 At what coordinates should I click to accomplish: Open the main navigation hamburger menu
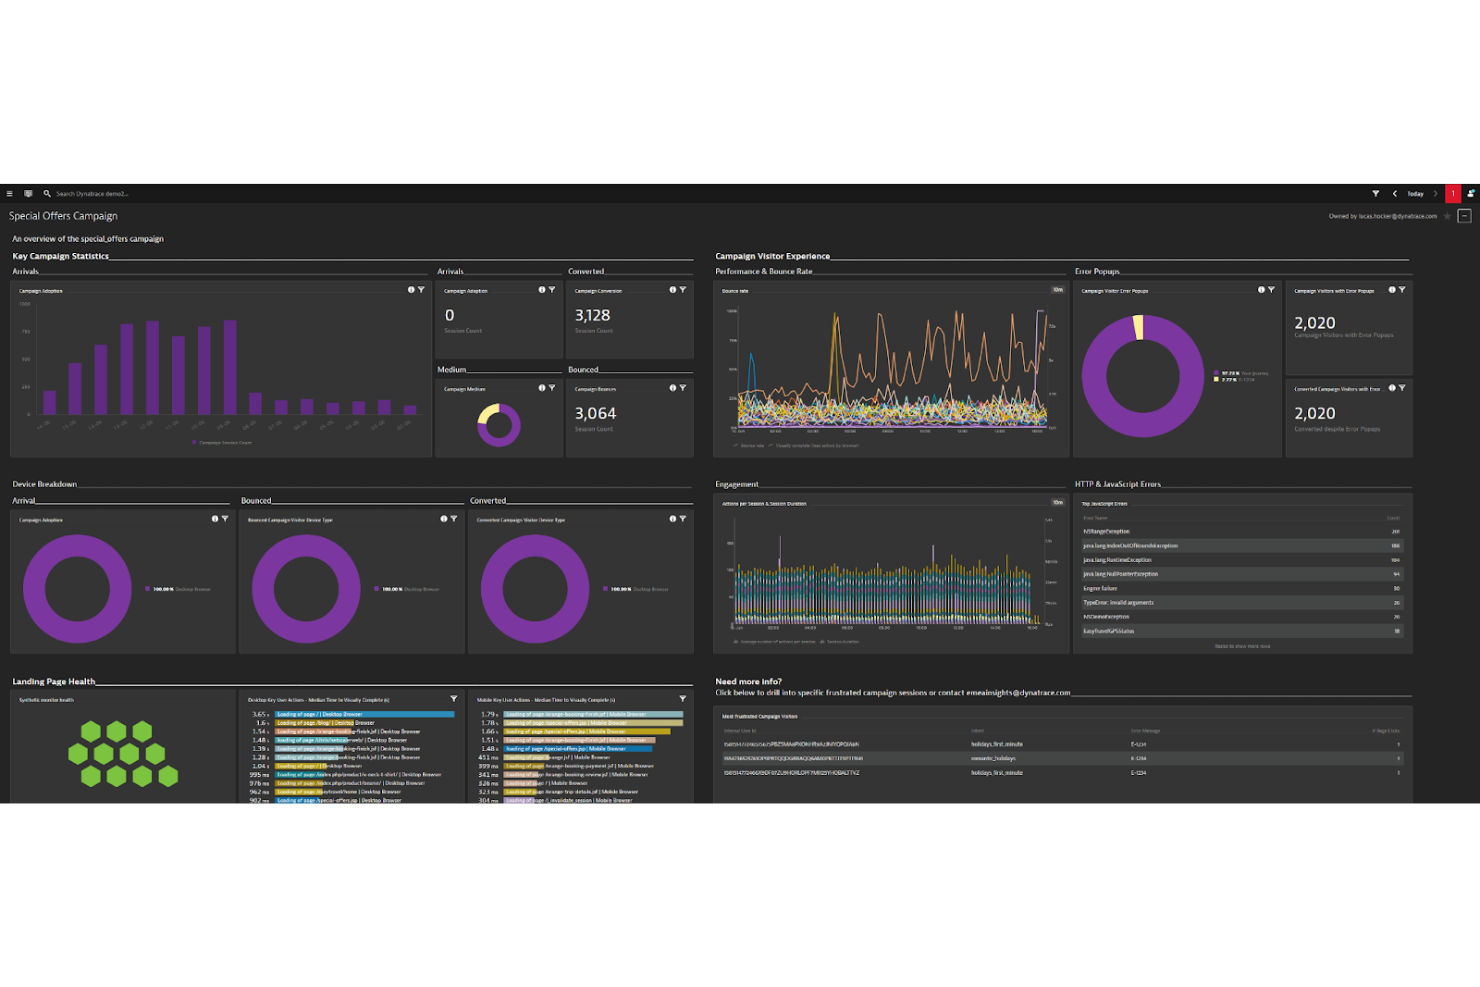[x=9, y=193]
